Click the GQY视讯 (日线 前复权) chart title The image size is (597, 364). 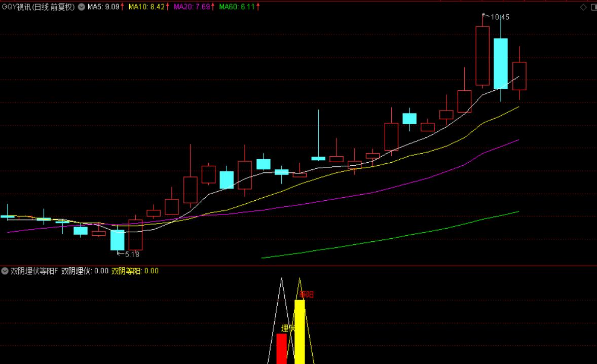tap(38, 7)
